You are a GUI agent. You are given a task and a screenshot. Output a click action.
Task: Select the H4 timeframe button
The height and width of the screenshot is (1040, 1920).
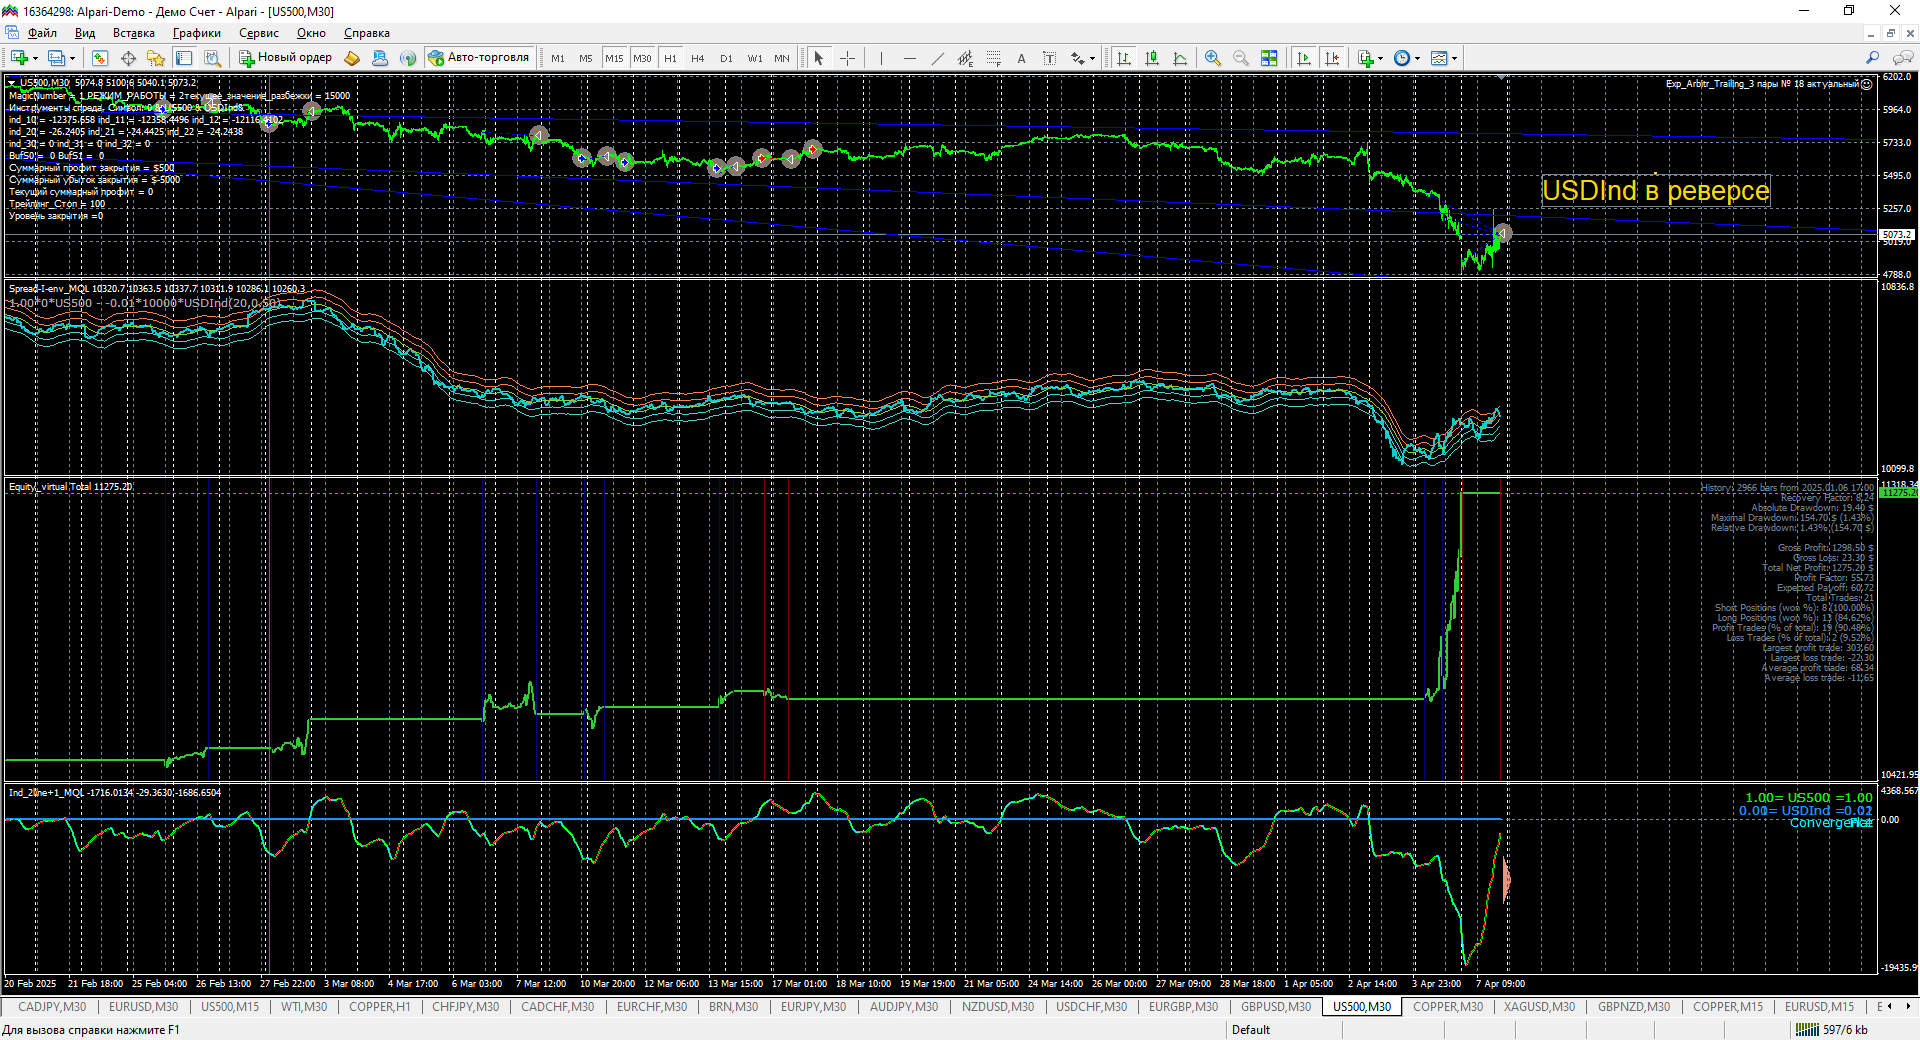pyautogui.click(x=698, y=58)
